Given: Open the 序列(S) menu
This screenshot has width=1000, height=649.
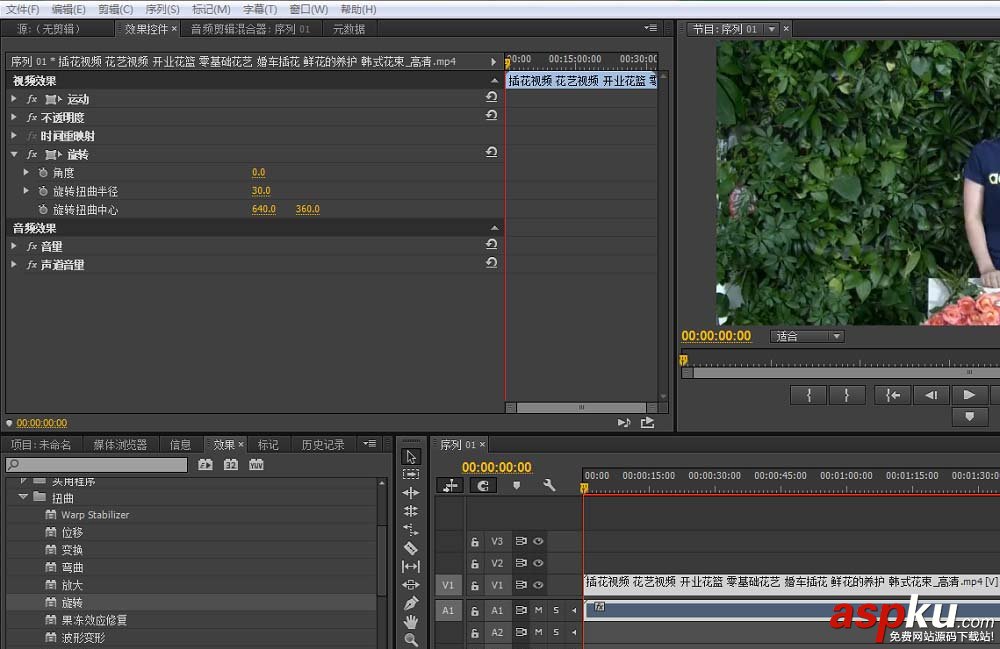Looking at the screenshot, I should click(162, 9).
